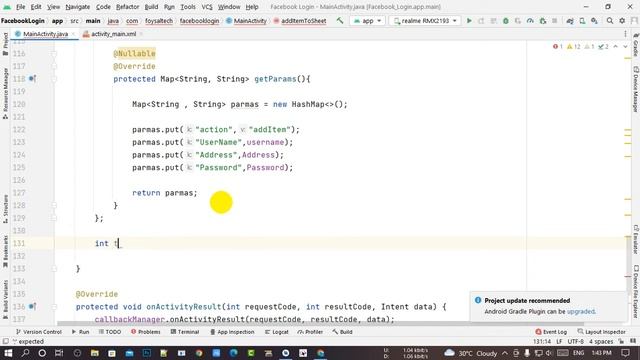This screenshot has height=360, width=640.
Task: Change the UTF-8 file encoding widget
Action: 576,341
